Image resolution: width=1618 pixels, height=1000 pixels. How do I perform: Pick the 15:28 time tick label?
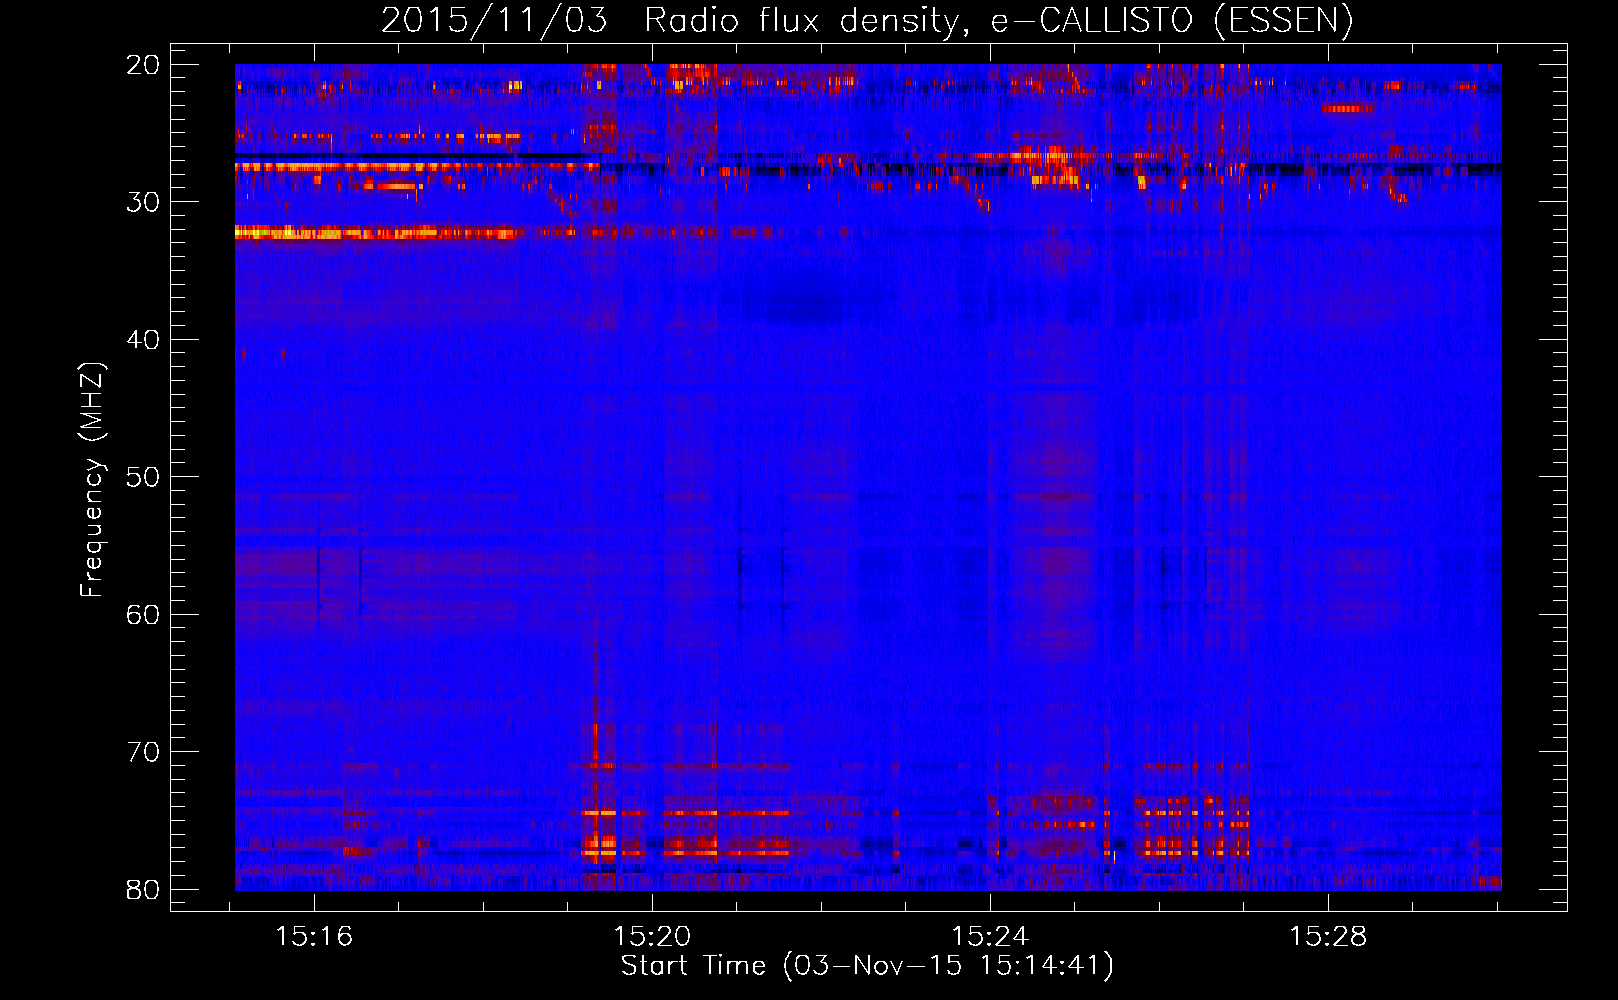click(x=1328, y=937)
